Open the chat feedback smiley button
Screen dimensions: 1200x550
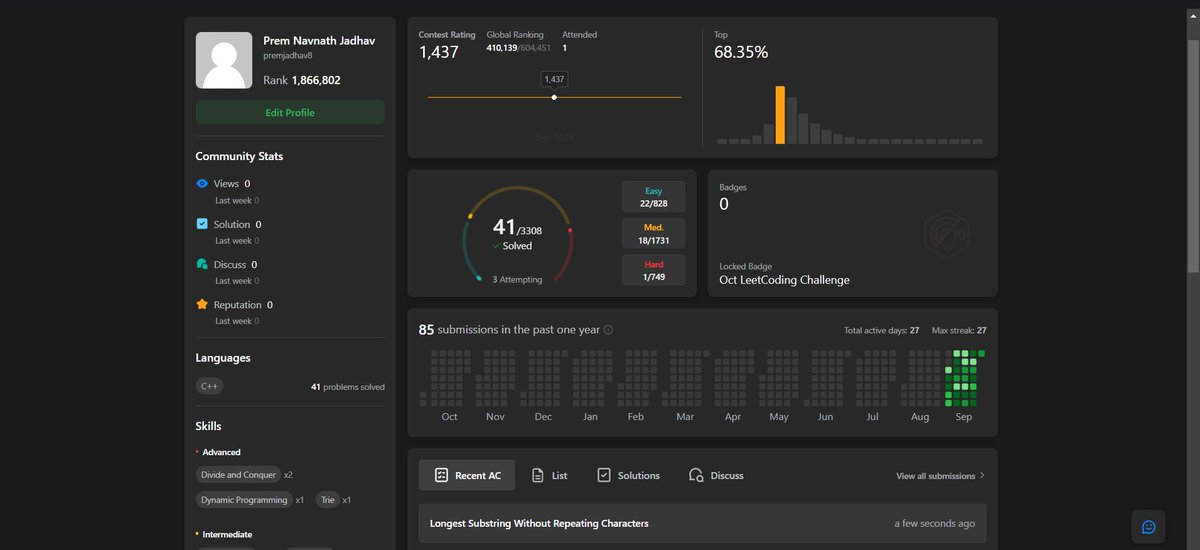(x=1149, y=527)
